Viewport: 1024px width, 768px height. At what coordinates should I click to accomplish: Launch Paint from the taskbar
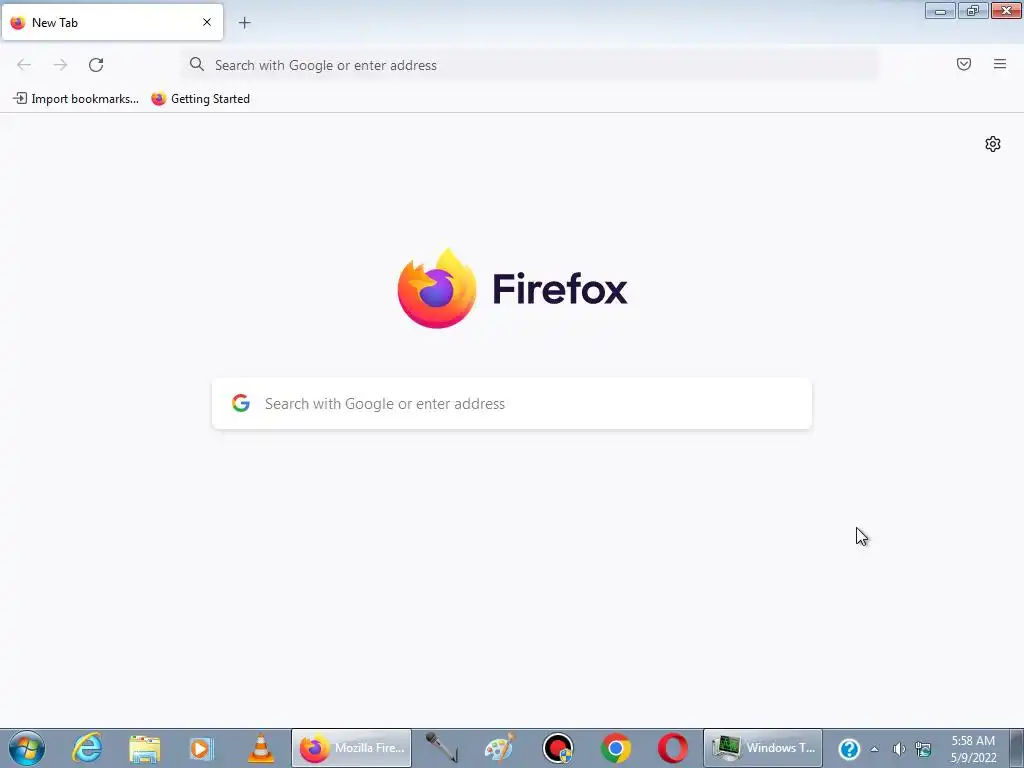(x=500, y=748)
